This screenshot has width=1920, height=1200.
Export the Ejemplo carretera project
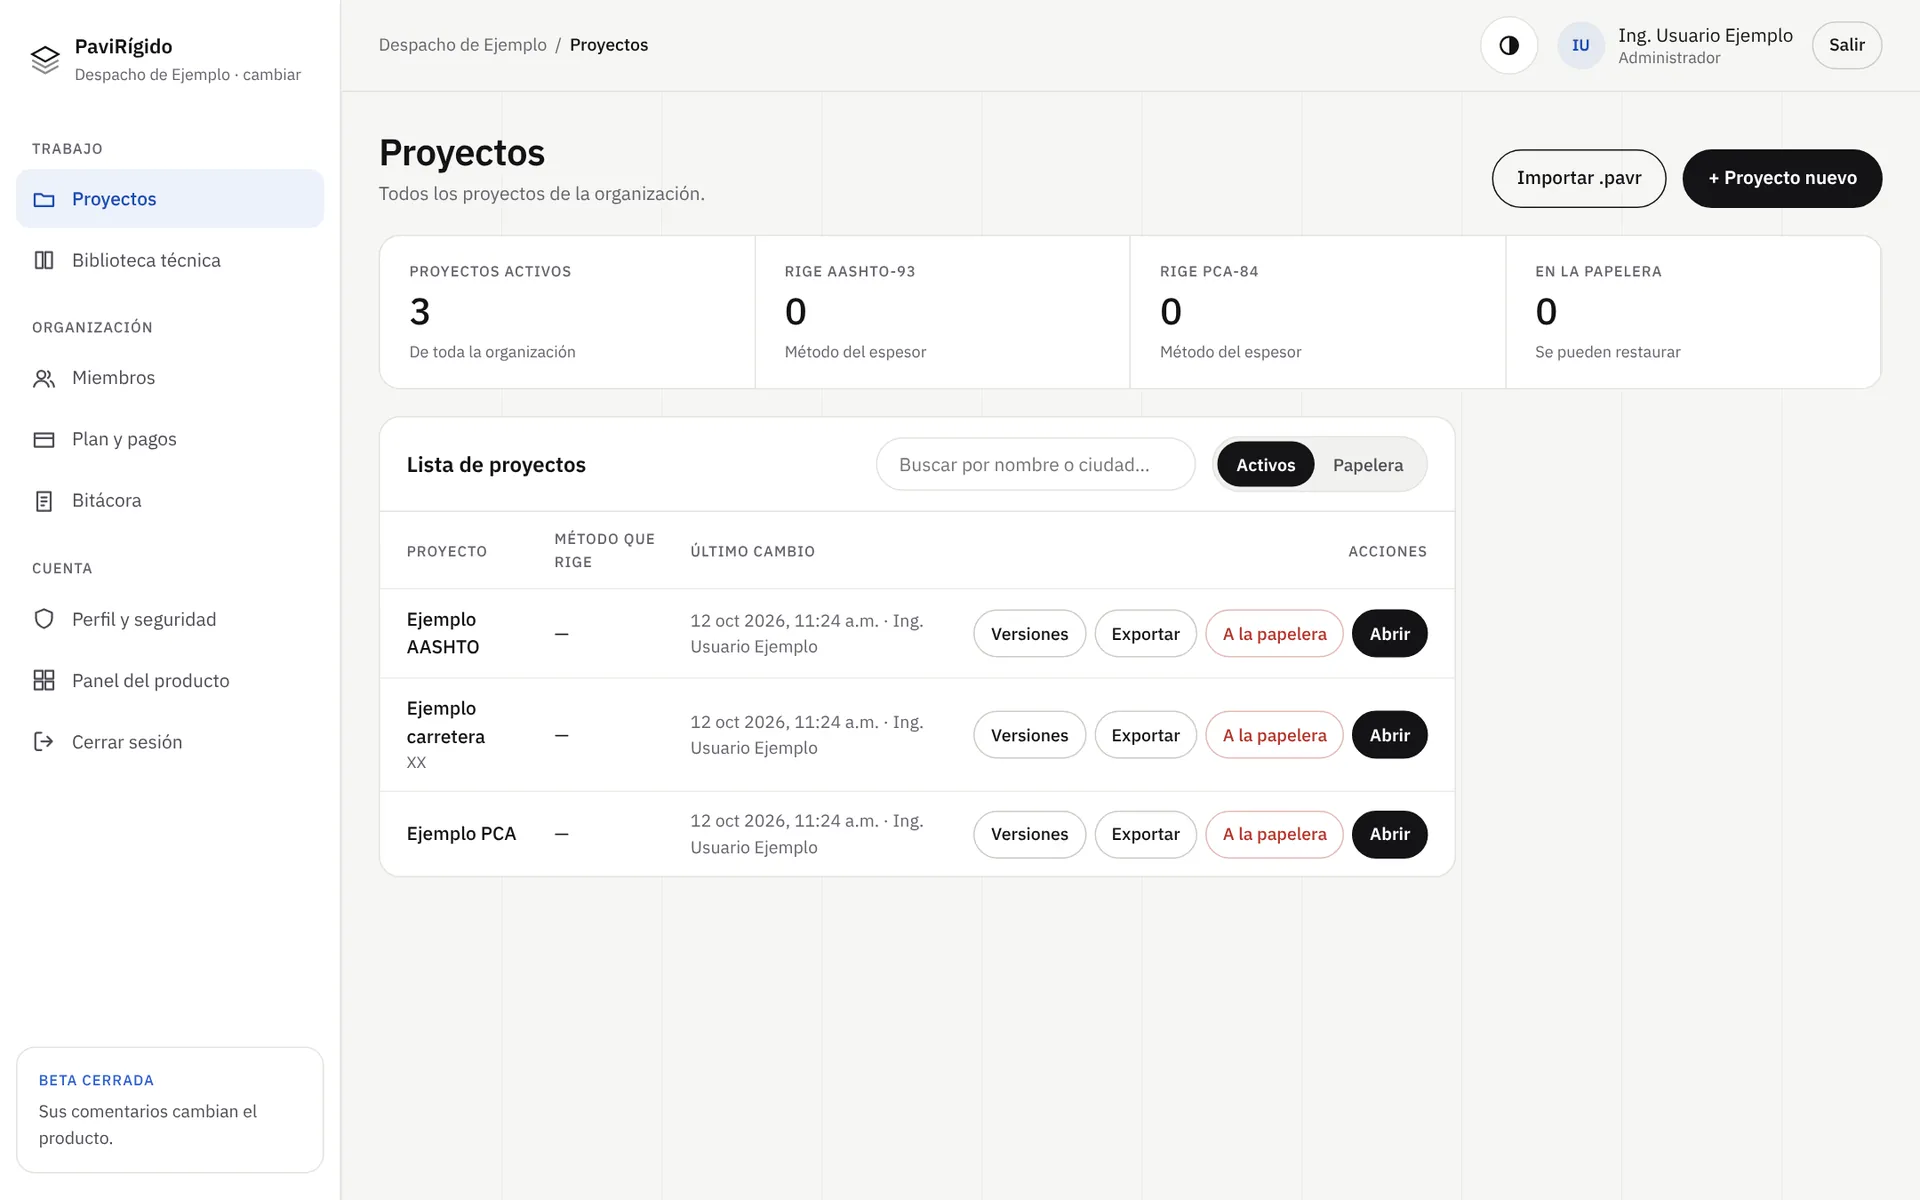tap(1145, 735)
